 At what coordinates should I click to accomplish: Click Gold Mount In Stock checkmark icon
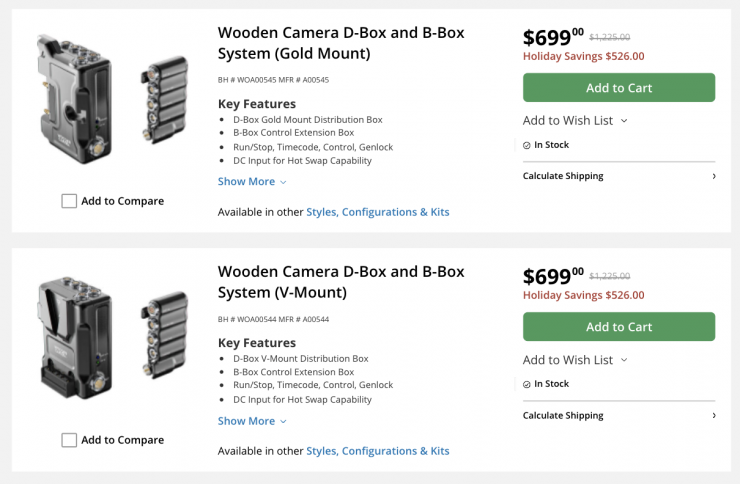(527, 145)
